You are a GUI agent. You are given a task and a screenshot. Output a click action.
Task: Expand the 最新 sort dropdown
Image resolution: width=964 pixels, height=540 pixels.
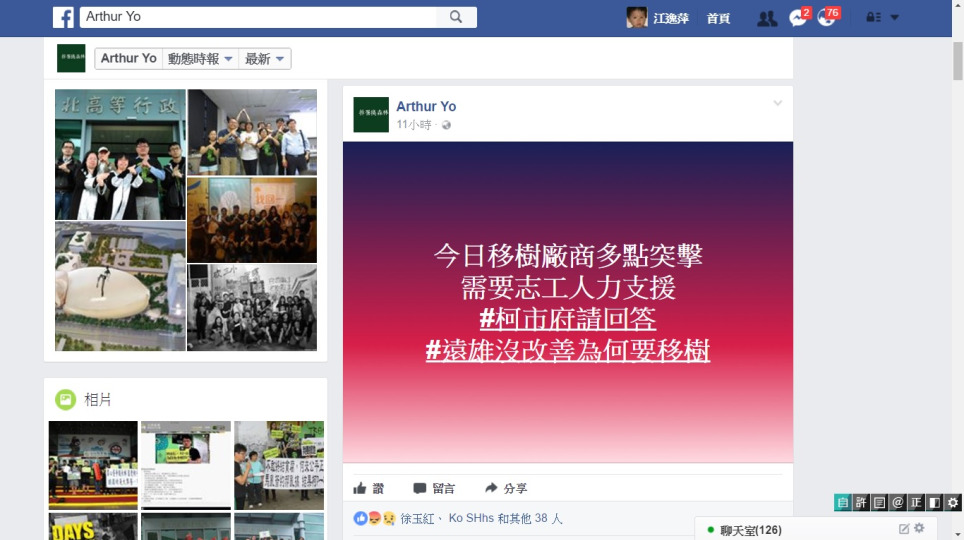[x=264, y=58]
